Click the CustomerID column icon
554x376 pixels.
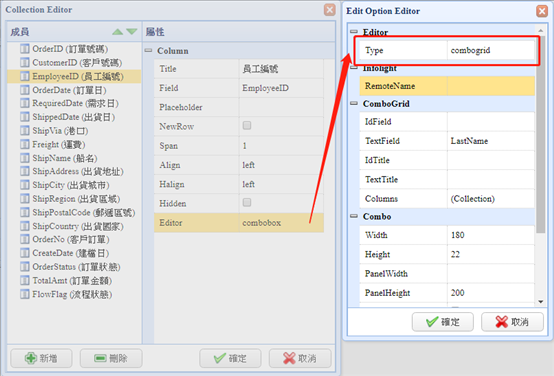tap(24, 62)
